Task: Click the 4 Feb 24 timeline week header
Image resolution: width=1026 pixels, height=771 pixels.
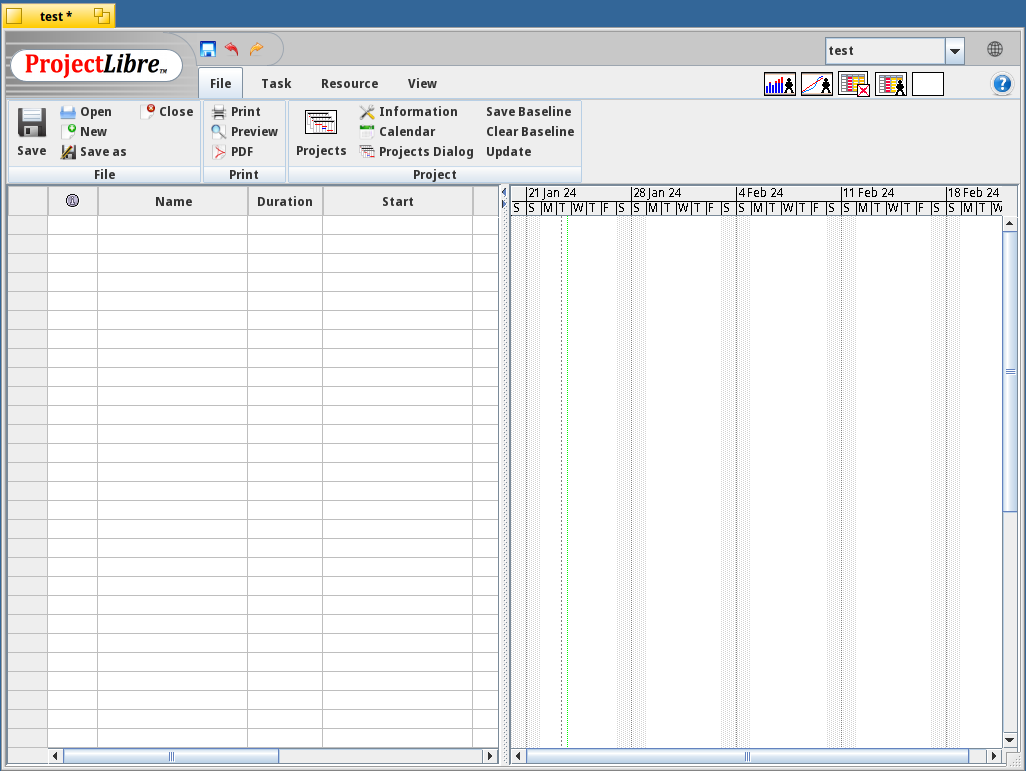Action: pos(788,193)
